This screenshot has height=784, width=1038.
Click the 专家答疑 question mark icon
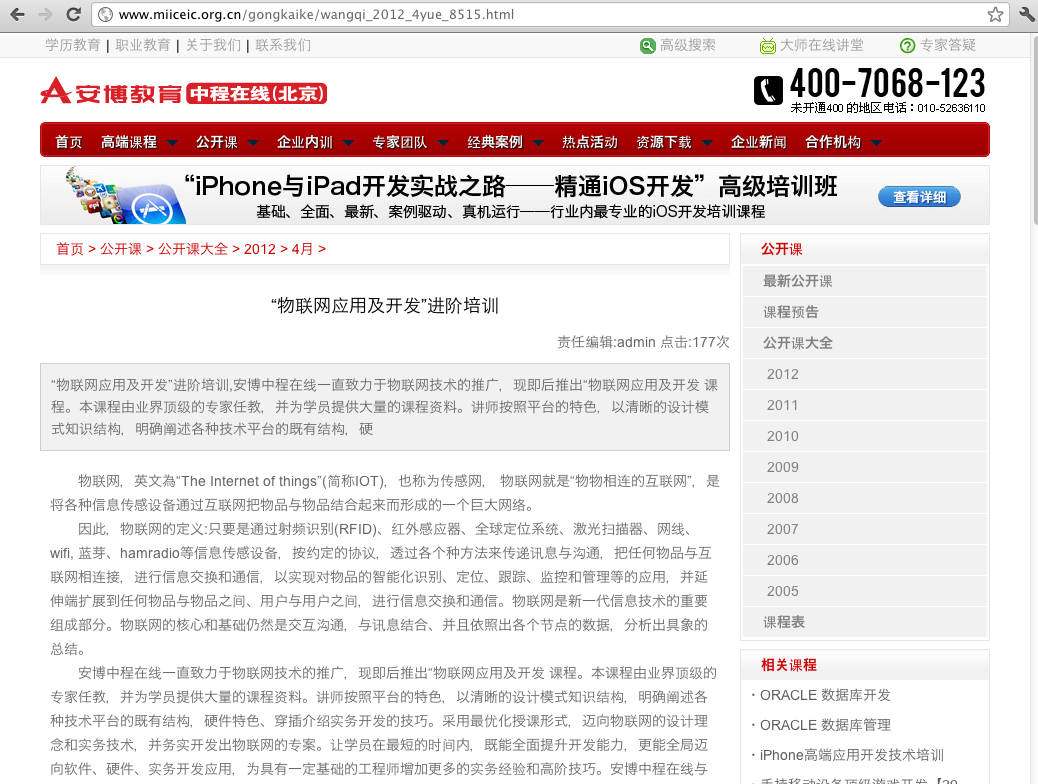pos(908,46)
